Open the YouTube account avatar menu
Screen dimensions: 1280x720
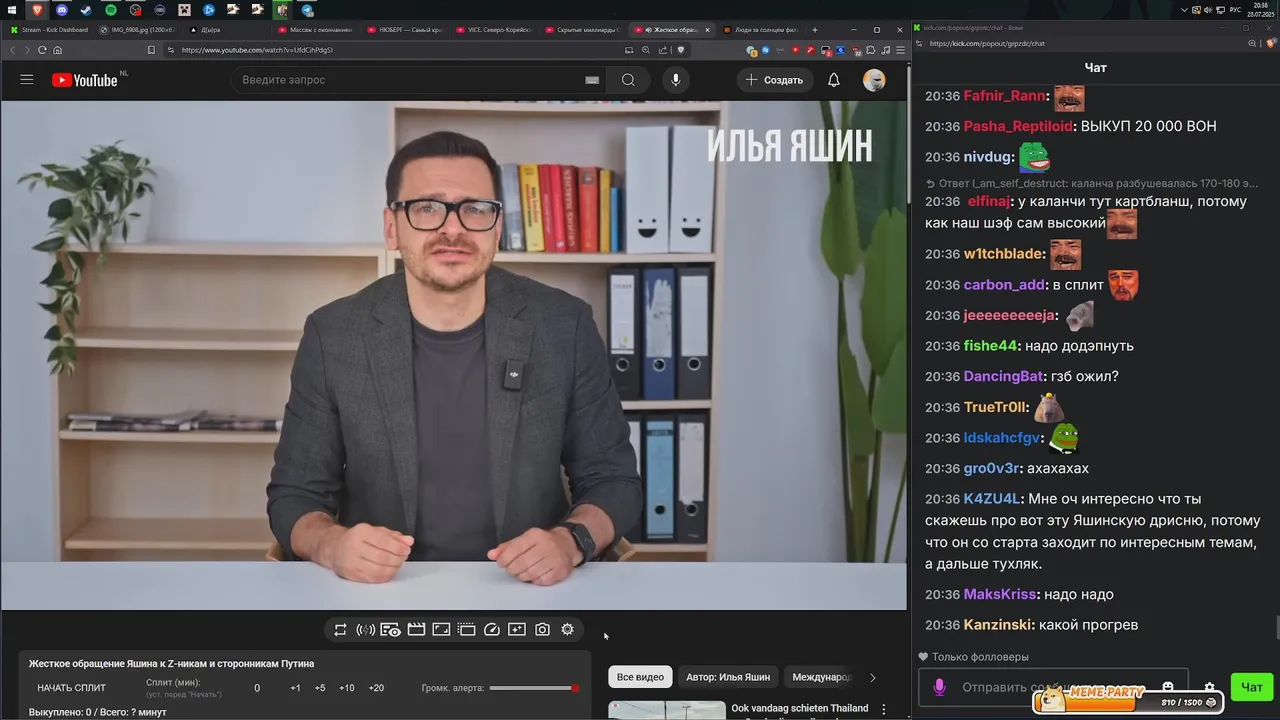coord(874,80)
